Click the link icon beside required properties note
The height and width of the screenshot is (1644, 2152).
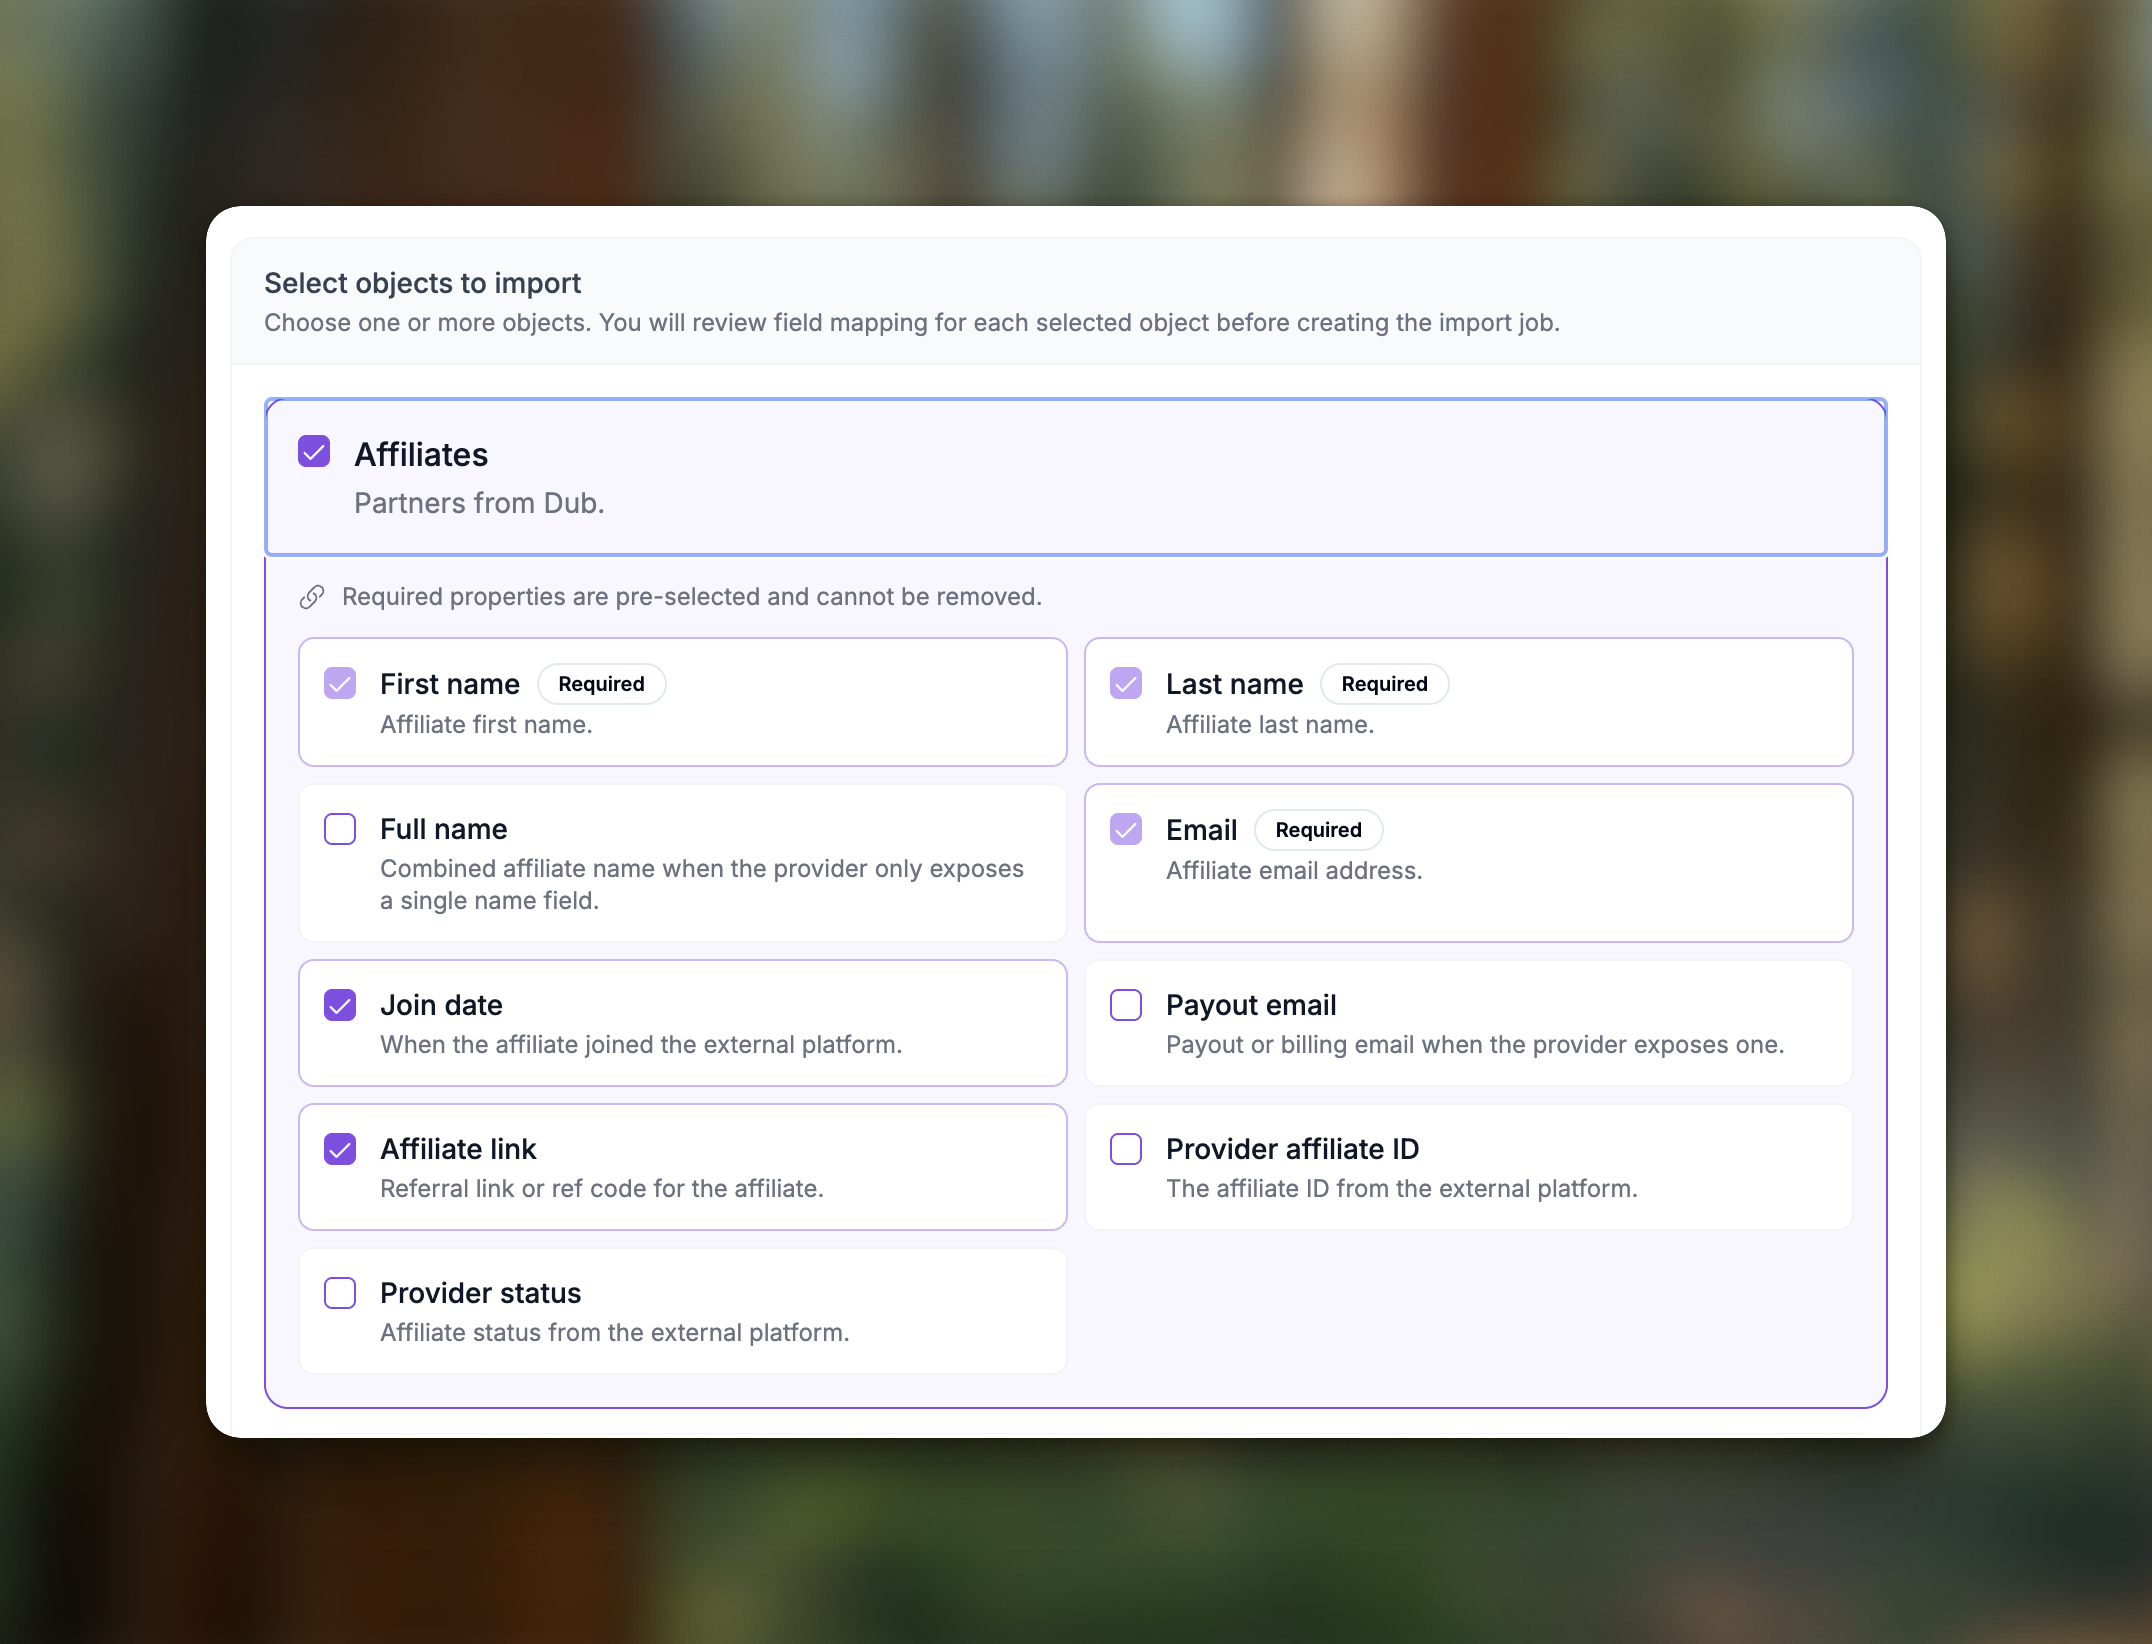pos(312,597)
